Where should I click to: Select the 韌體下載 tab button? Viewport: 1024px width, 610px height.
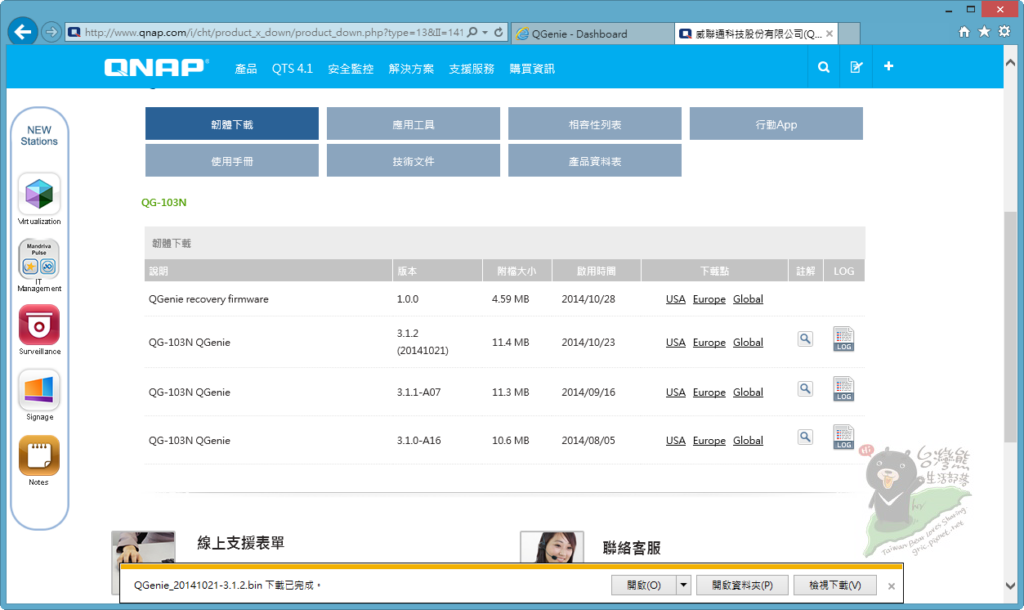(x=232, y=123)
